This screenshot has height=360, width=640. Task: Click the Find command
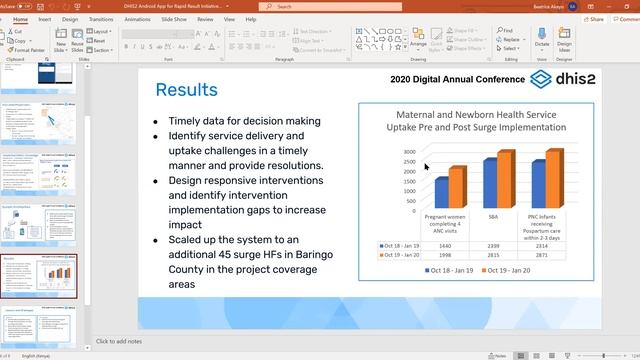click(x=505, y=31)
